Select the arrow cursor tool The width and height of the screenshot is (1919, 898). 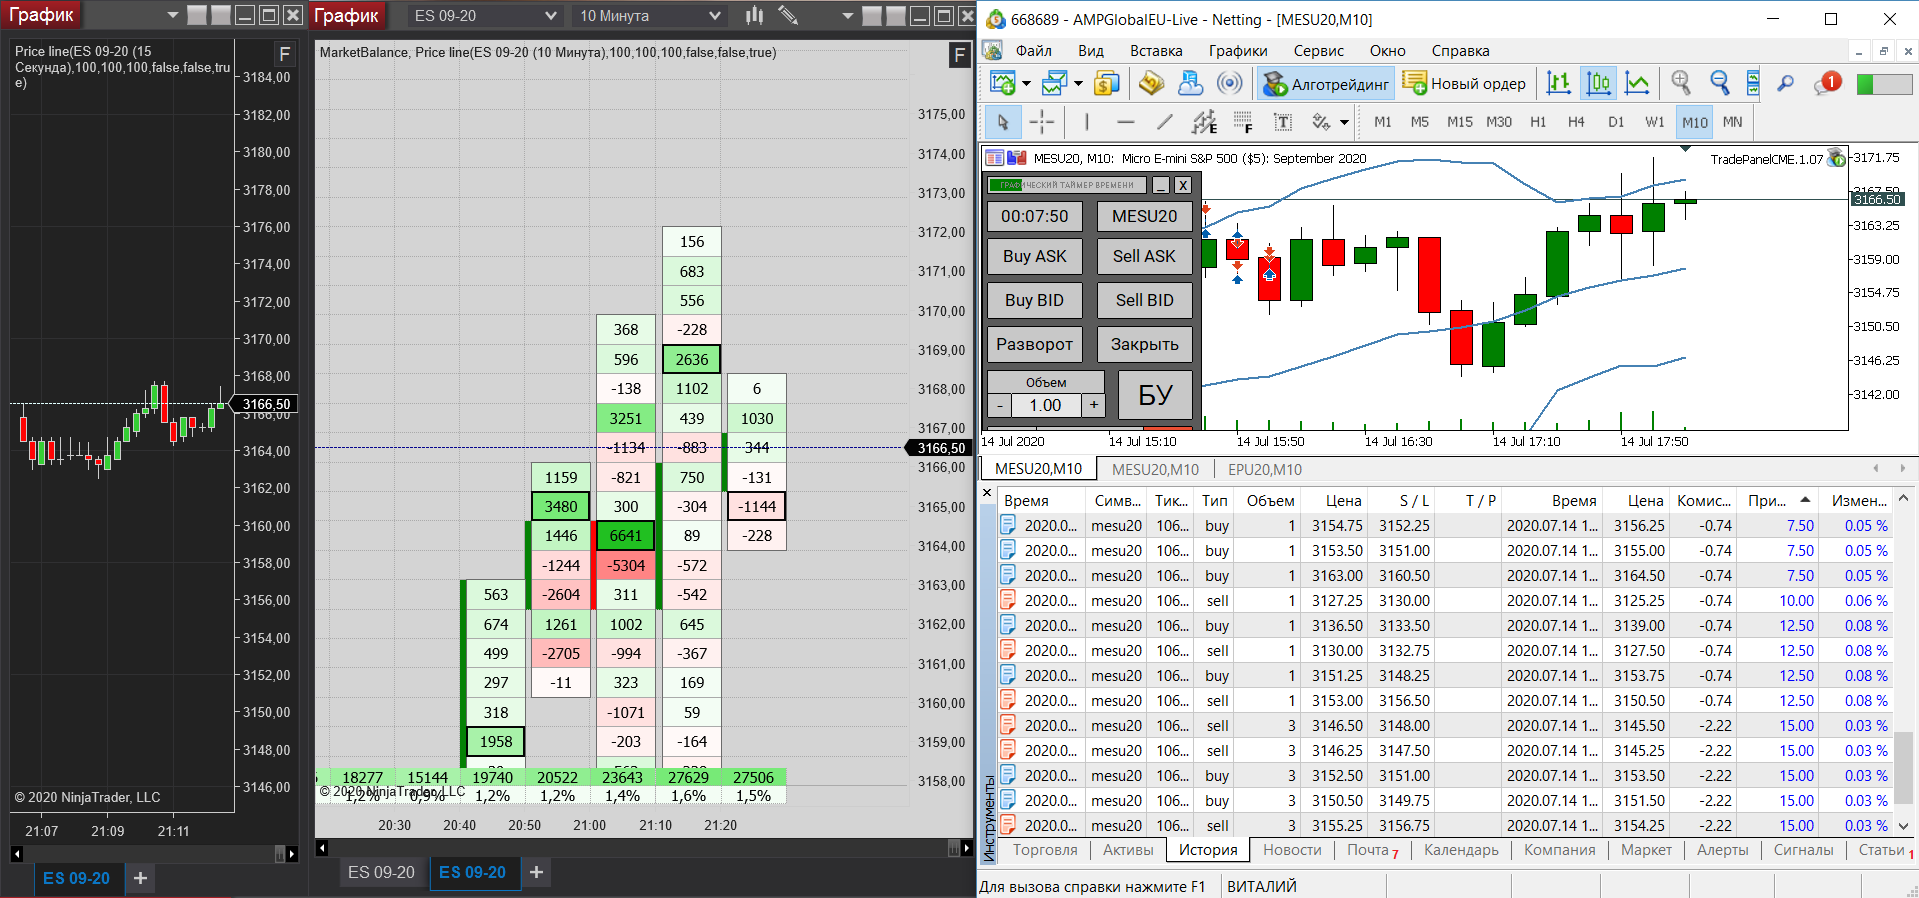1003,122
